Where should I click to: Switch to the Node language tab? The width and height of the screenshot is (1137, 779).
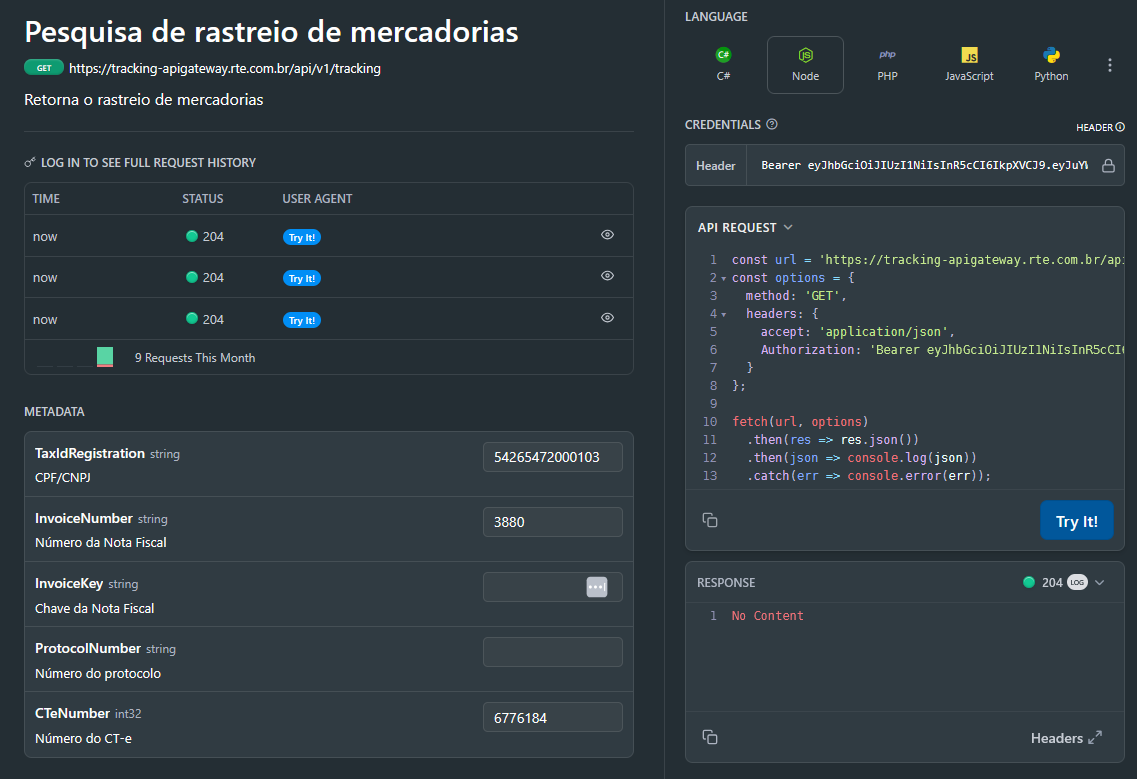point(805,64)
